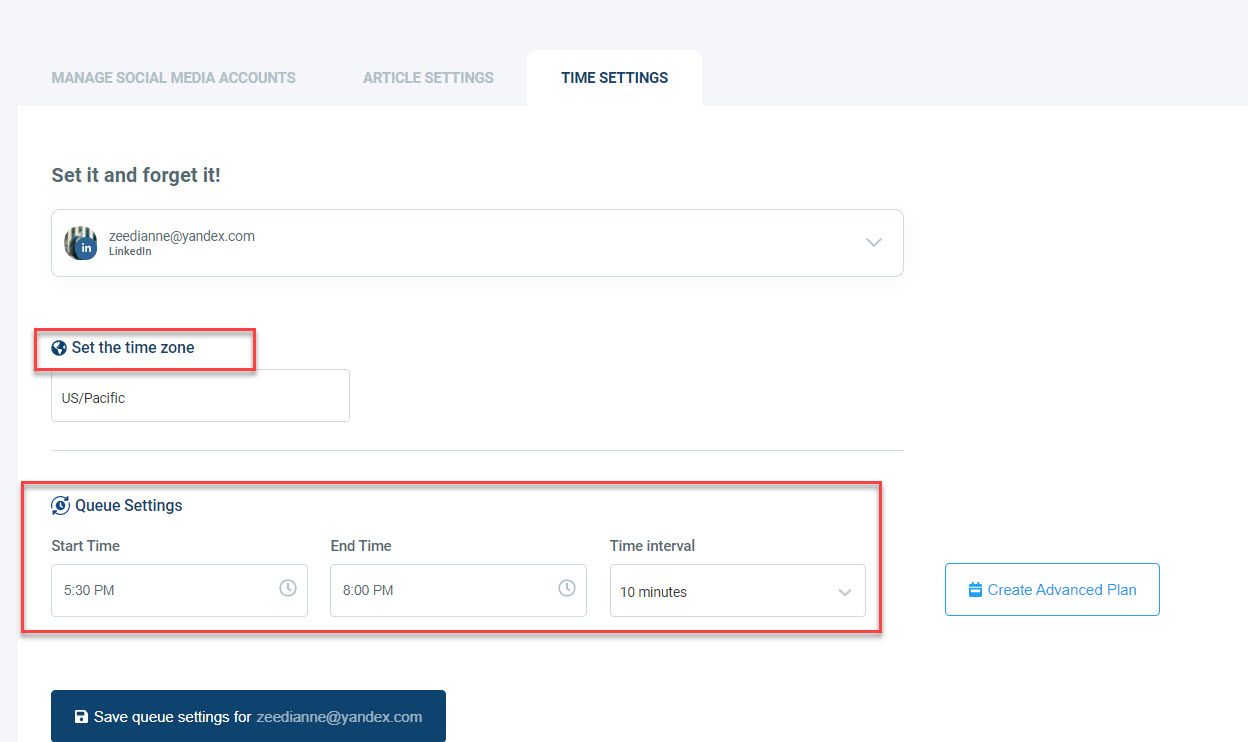The width and height of the screenshot is (1248, 742).
Task: Click the 'End Time' label
Action: click(361, 546)
